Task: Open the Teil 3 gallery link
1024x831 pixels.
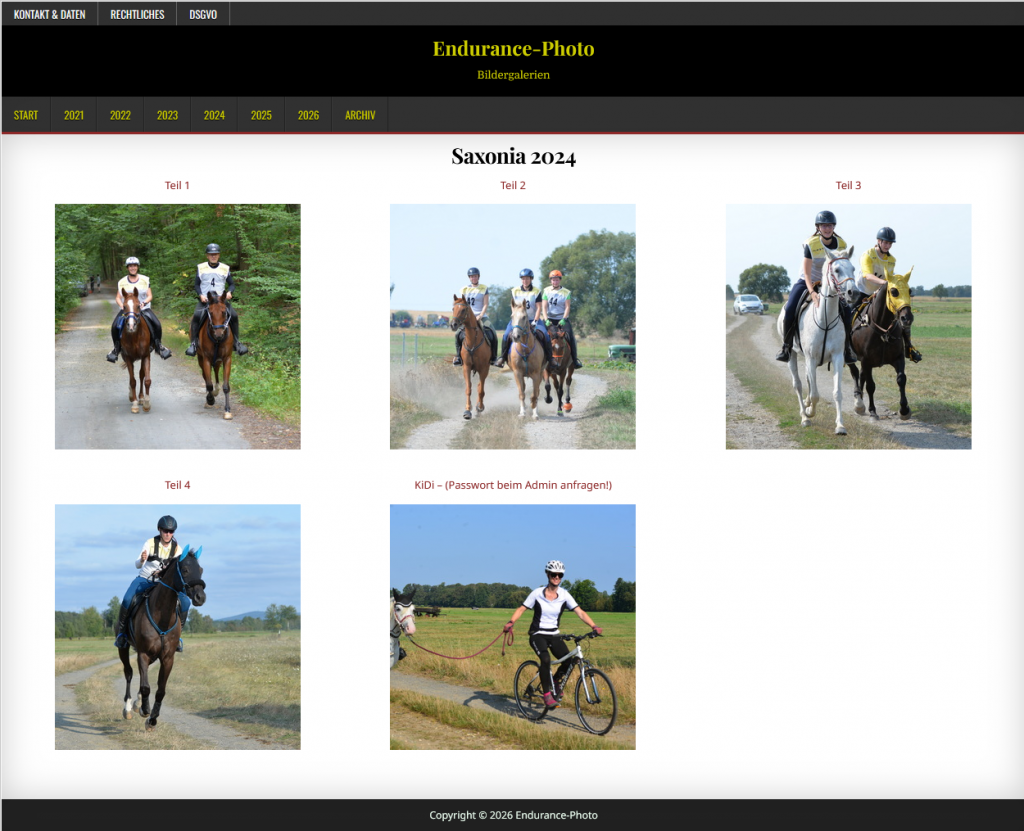Action: pos(848,185)
